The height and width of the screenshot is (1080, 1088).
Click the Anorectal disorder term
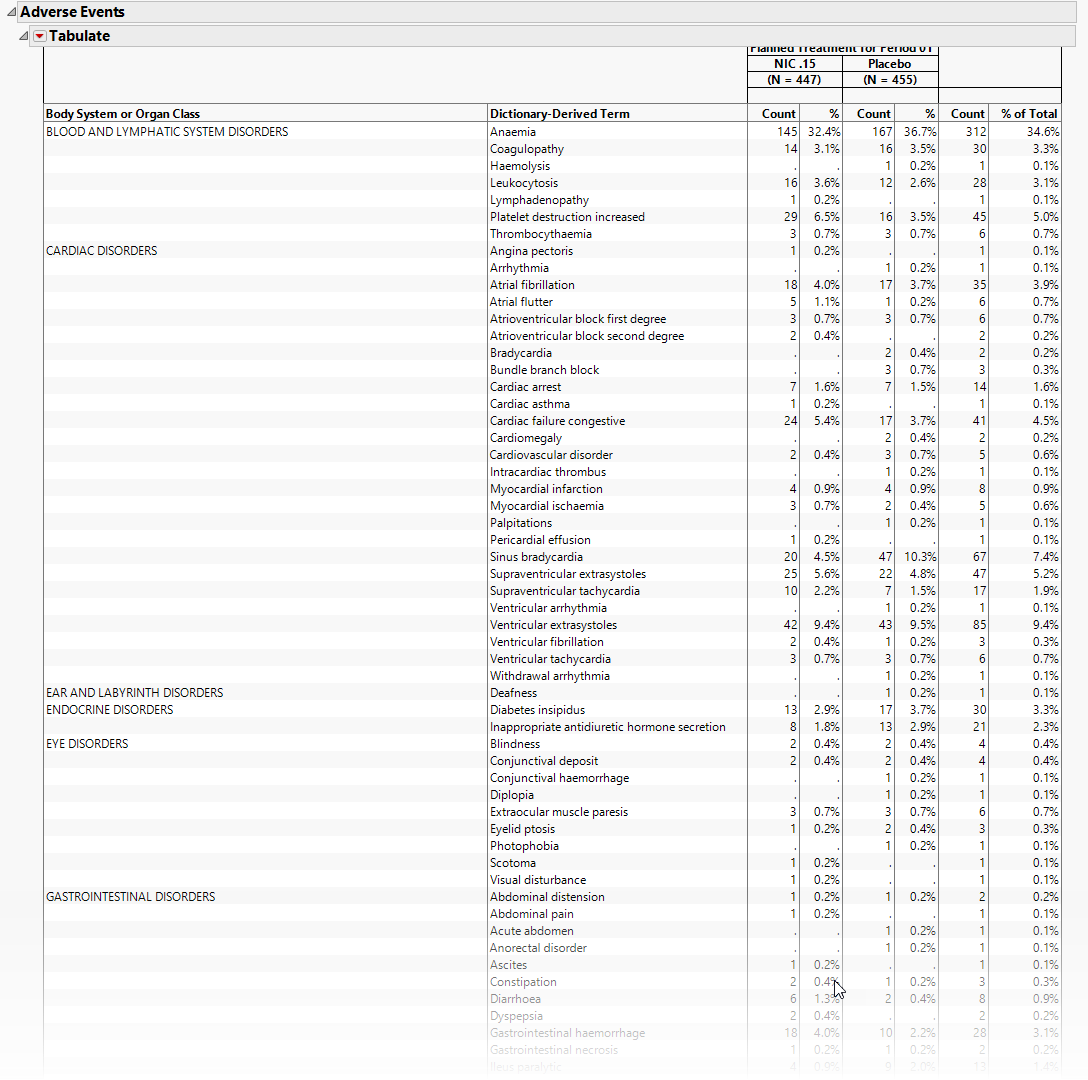[x=538, y=948]
